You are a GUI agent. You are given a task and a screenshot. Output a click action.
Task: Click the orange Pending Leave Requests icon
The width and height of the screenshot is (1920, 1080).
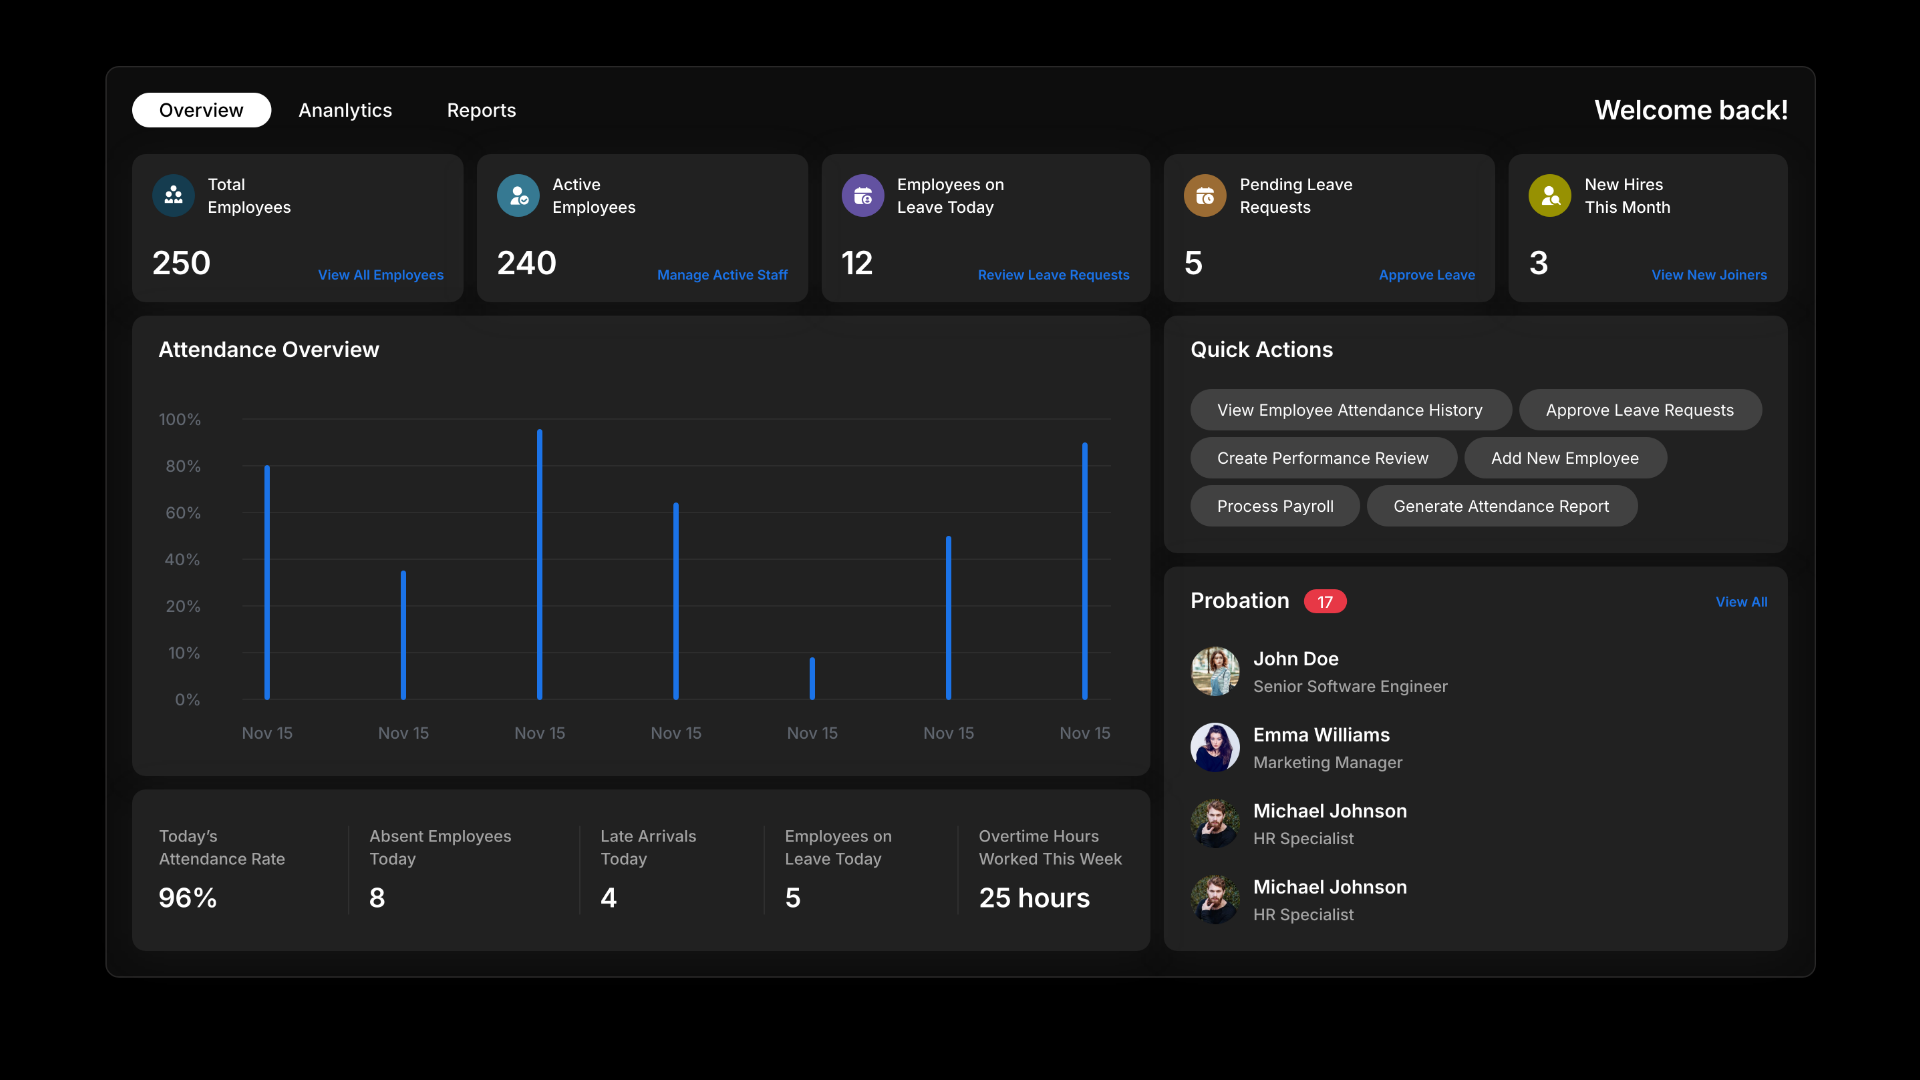tap(1205, 196)
